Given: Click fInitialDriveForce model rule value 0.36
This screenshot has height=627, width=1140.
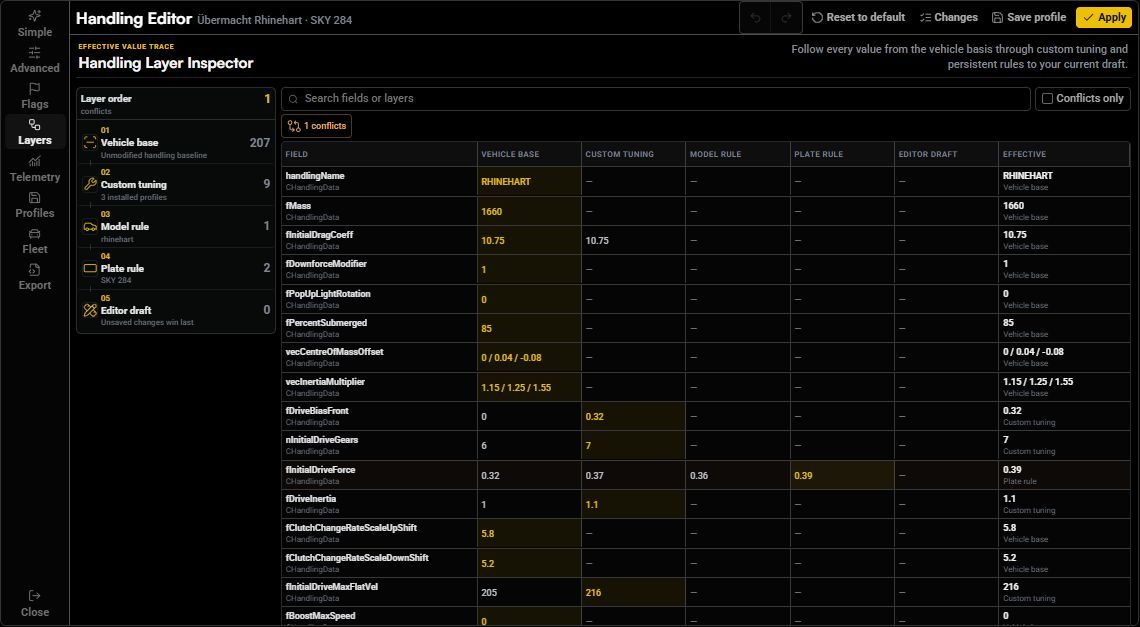Looking at the screenshot, I should 699,476.
